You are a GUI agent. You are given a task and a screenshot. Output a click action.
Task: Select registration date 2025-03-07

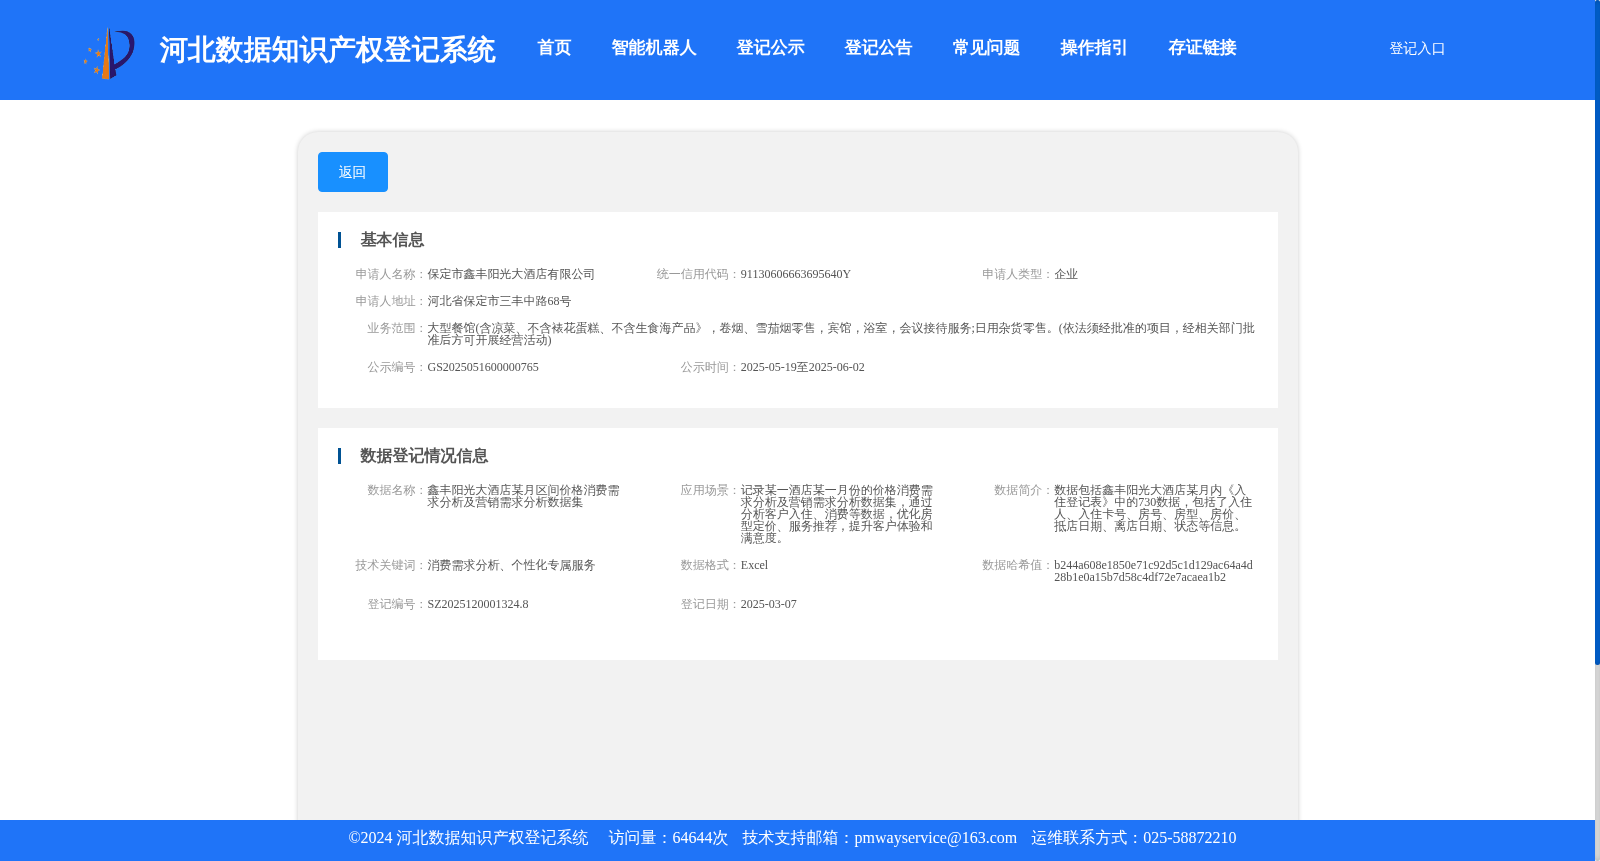point(768,604)
